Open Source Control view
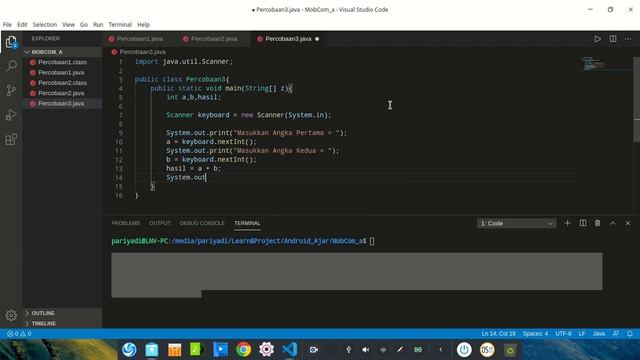This screenshot has height=360, width=640. pos(11,90)
